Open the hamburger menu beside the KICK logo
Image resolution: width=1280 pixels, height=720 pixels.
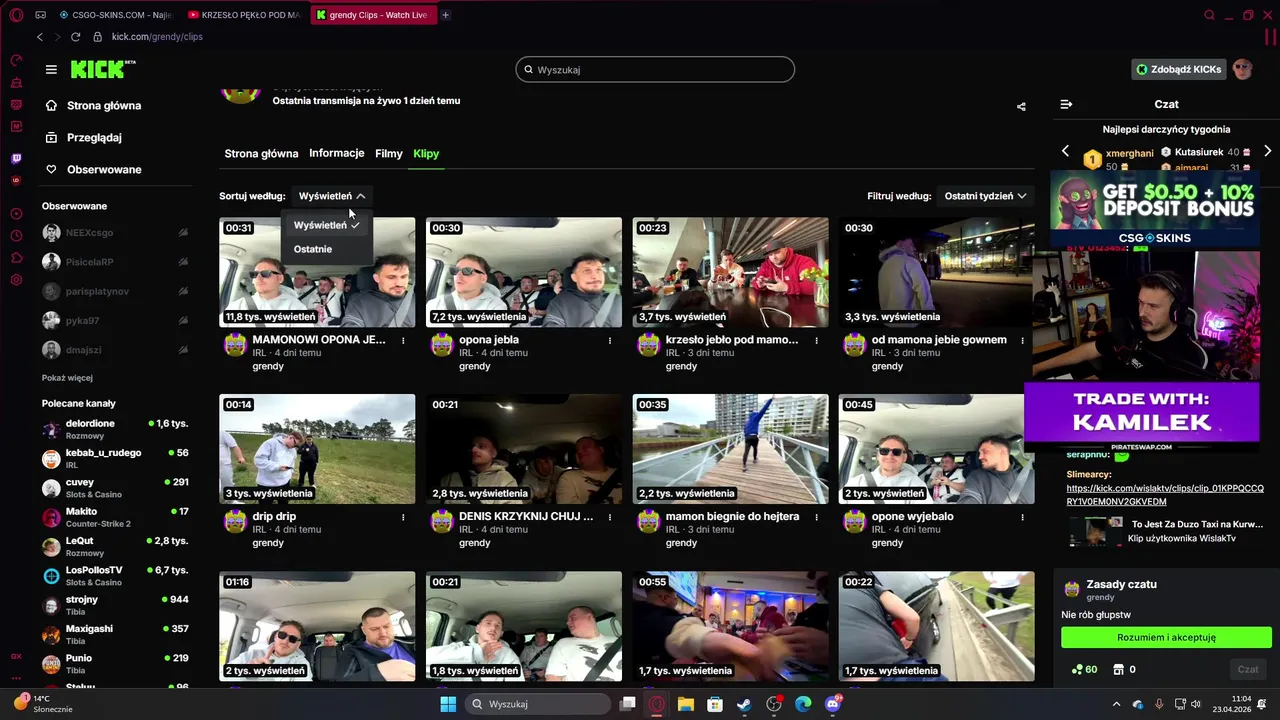(51, 69)
